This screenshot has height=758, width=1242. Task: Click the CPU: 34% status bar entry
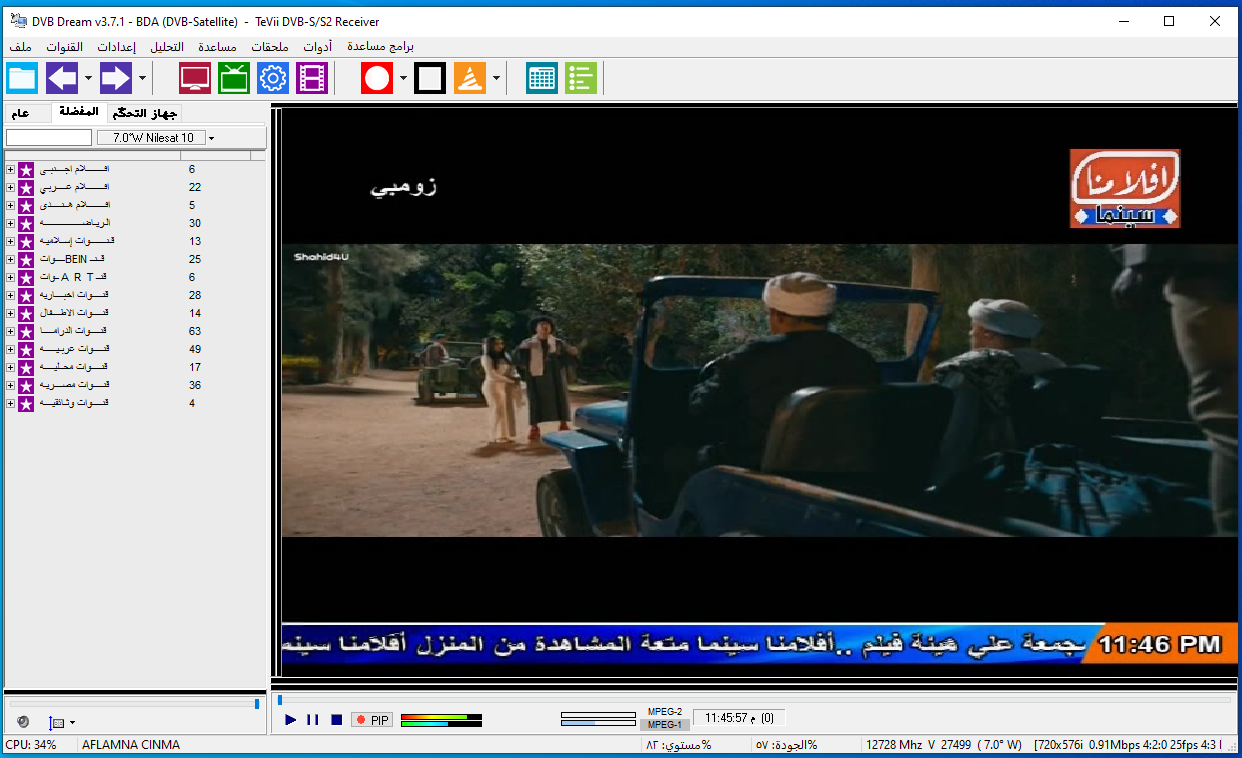coord(31,745)
